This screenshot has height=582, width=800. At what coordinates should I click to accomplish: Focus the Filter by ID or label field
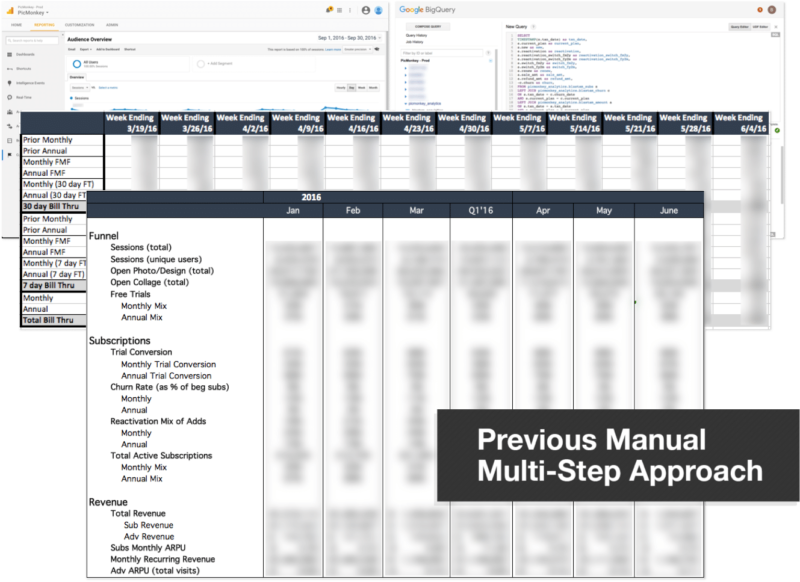click(x=441, y=53)
